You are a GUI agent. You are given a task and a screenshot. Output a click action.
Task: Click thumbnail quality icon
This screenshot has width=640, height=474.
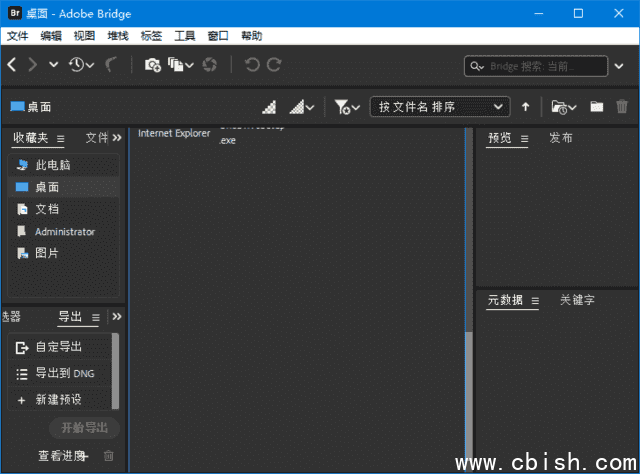click(x=269, y=107)
